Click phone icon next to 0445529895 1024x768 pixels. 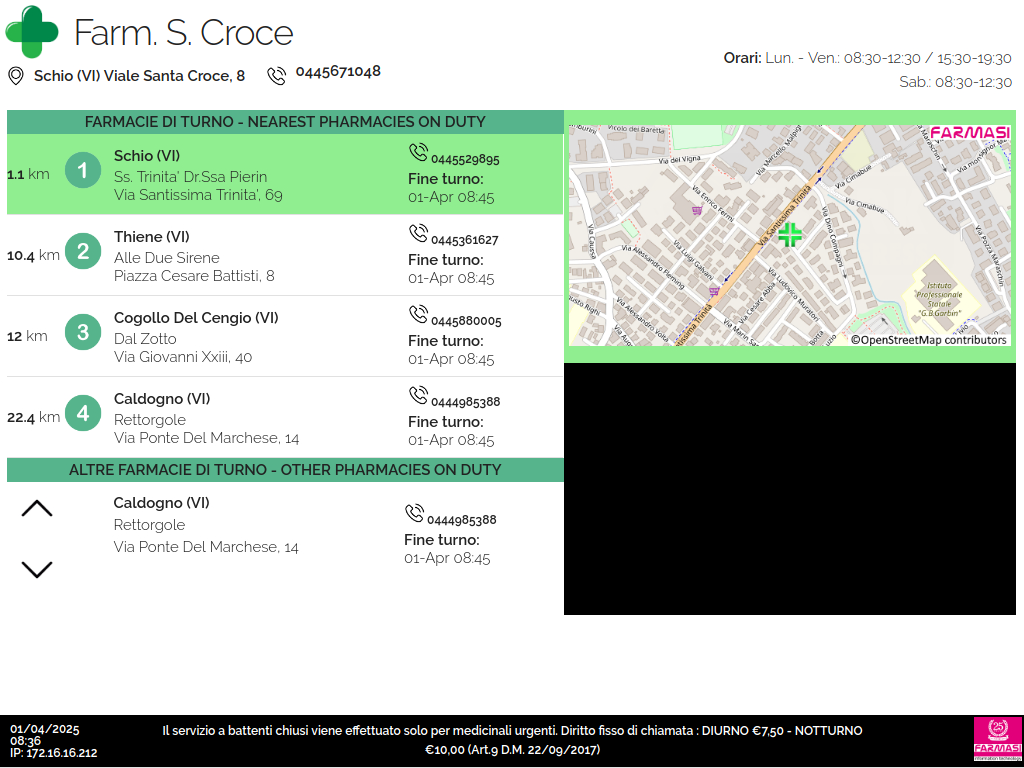pyautogui.click(x=418, y=153)
